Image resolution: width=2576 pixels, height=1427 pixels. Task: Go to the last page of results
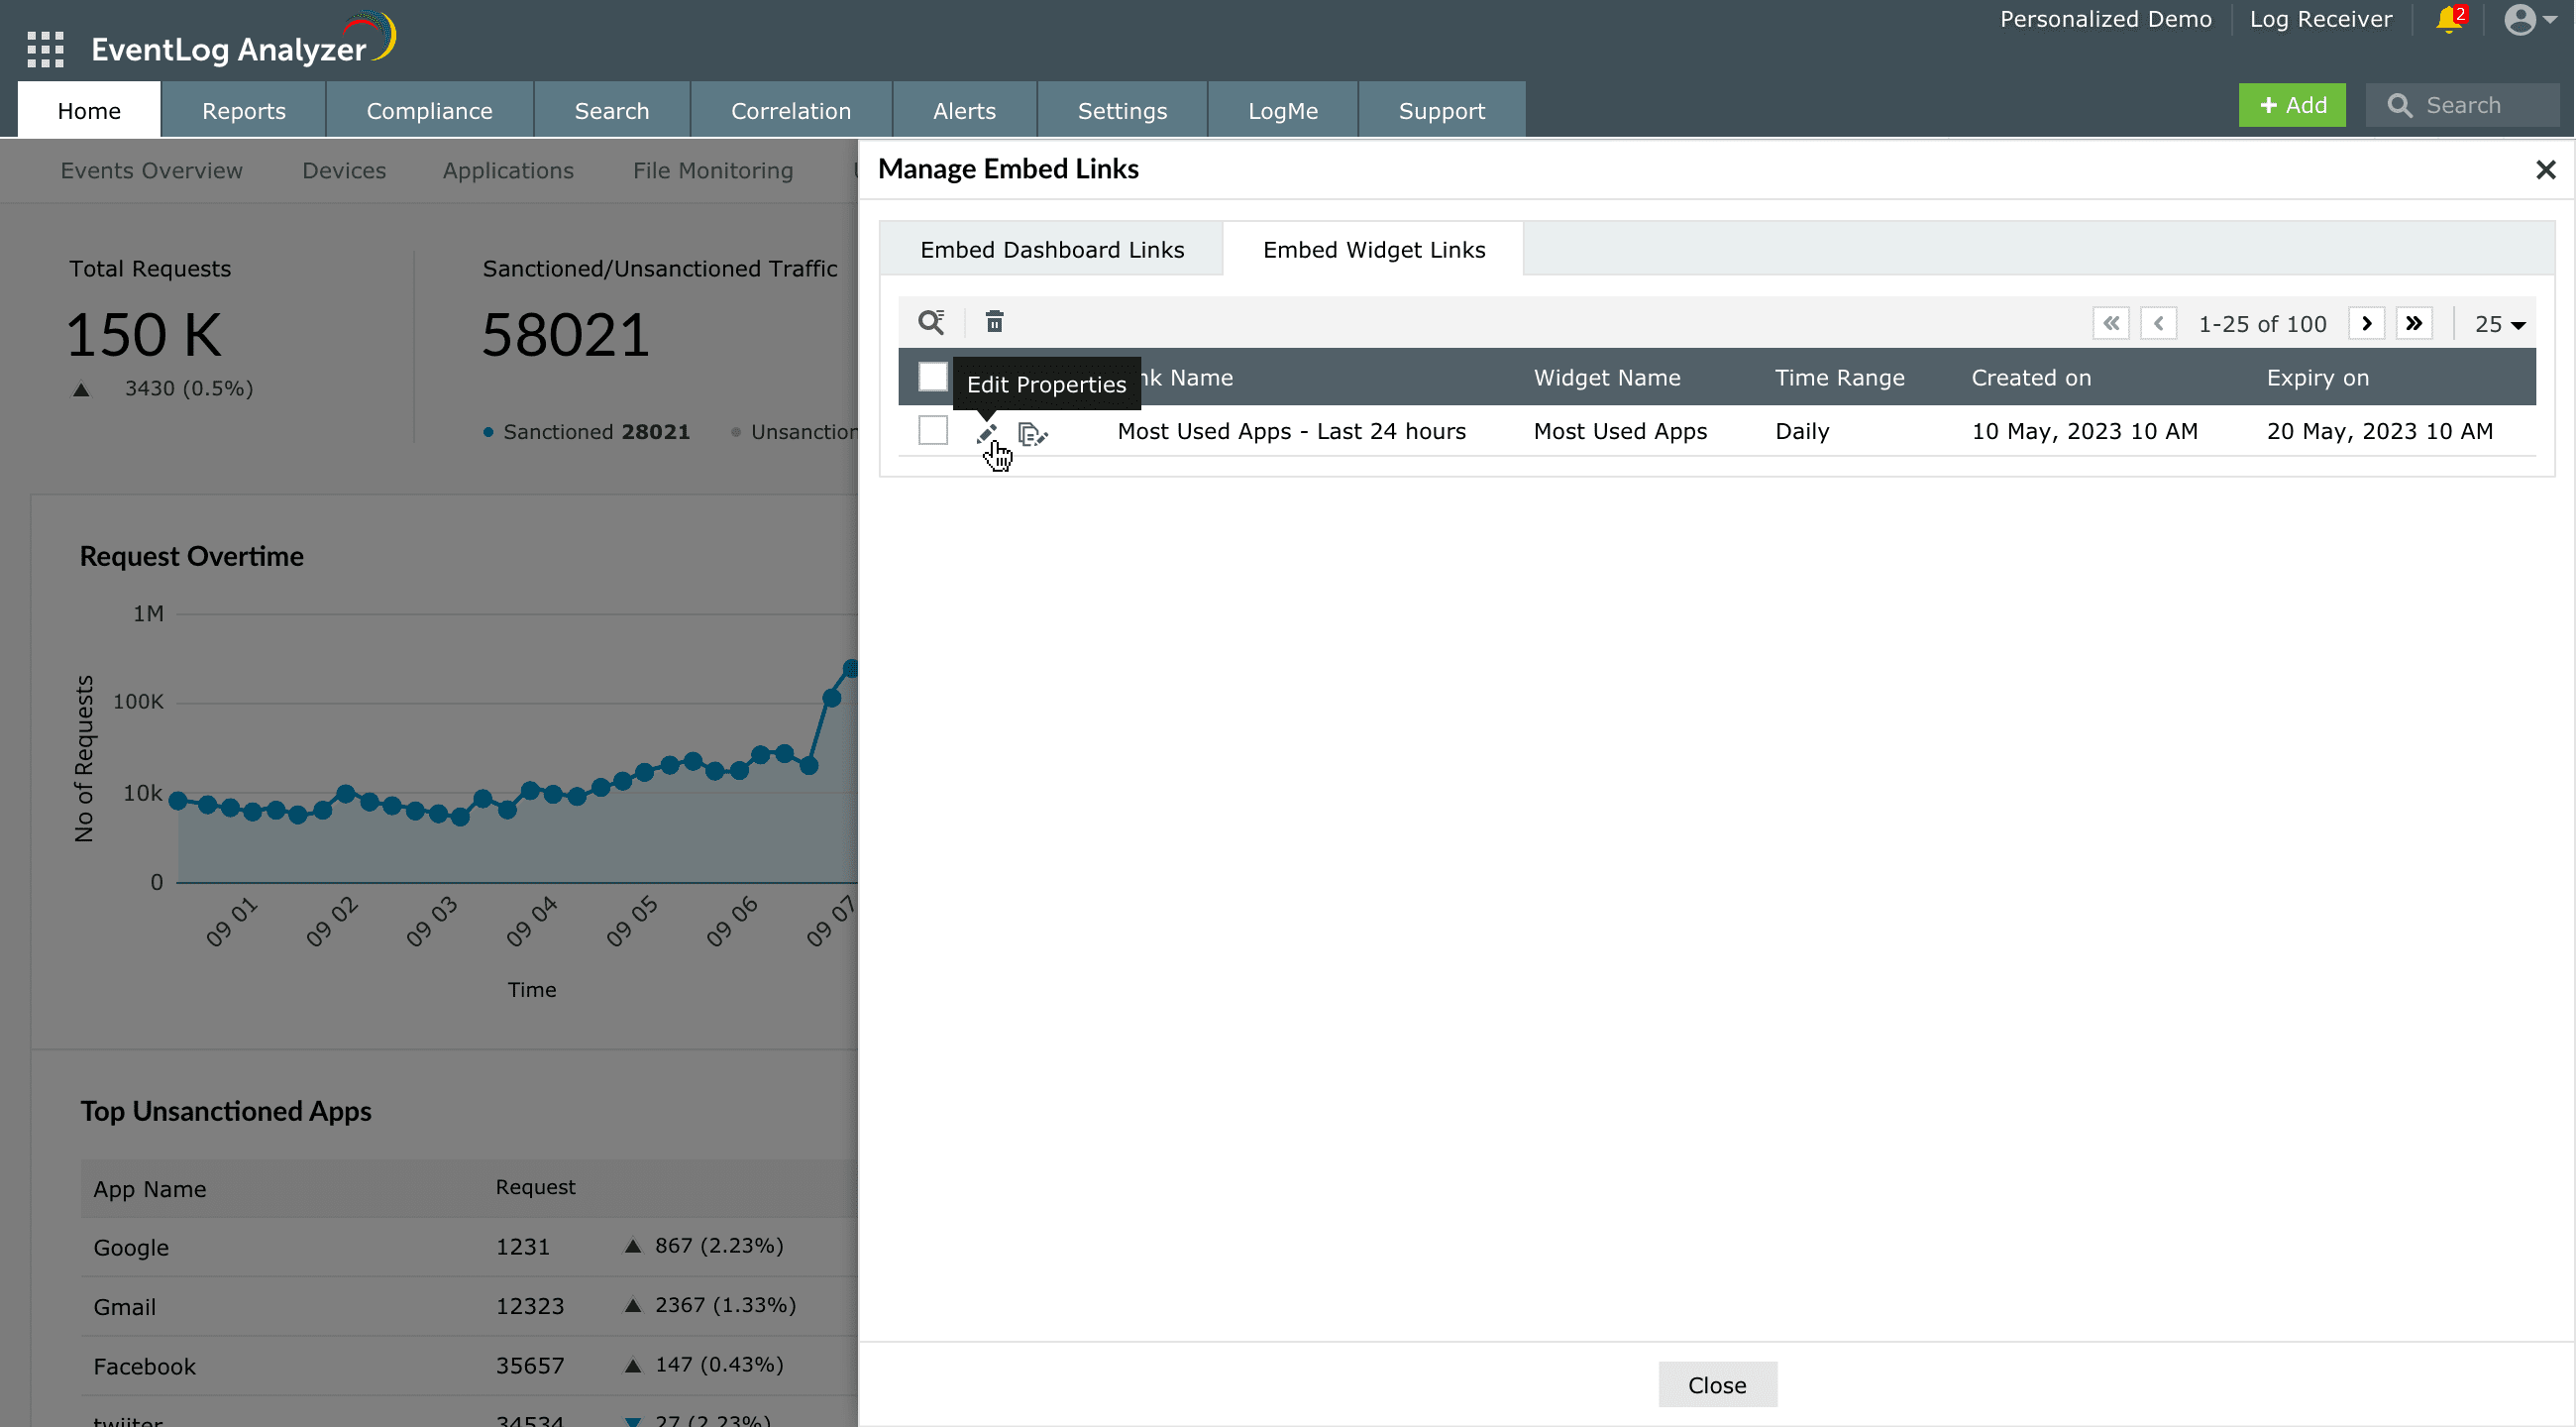point(2414,323)
